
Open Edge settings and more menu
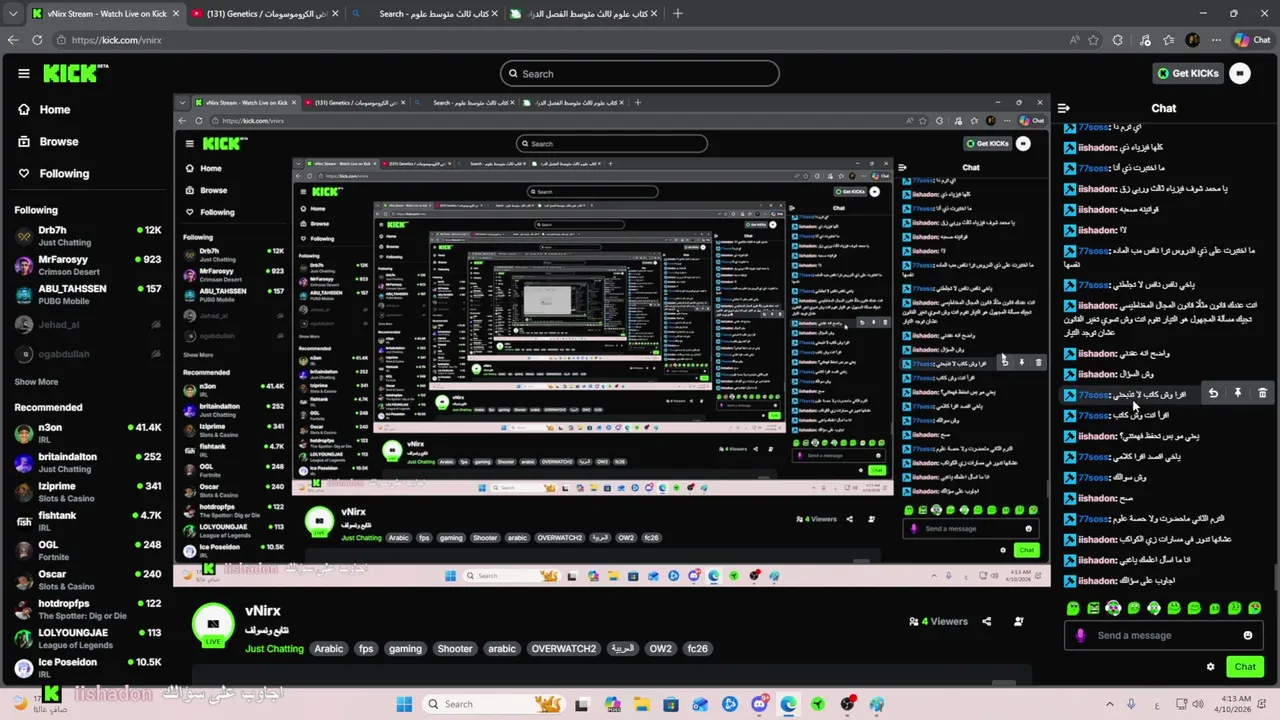tap(1215, 40)
